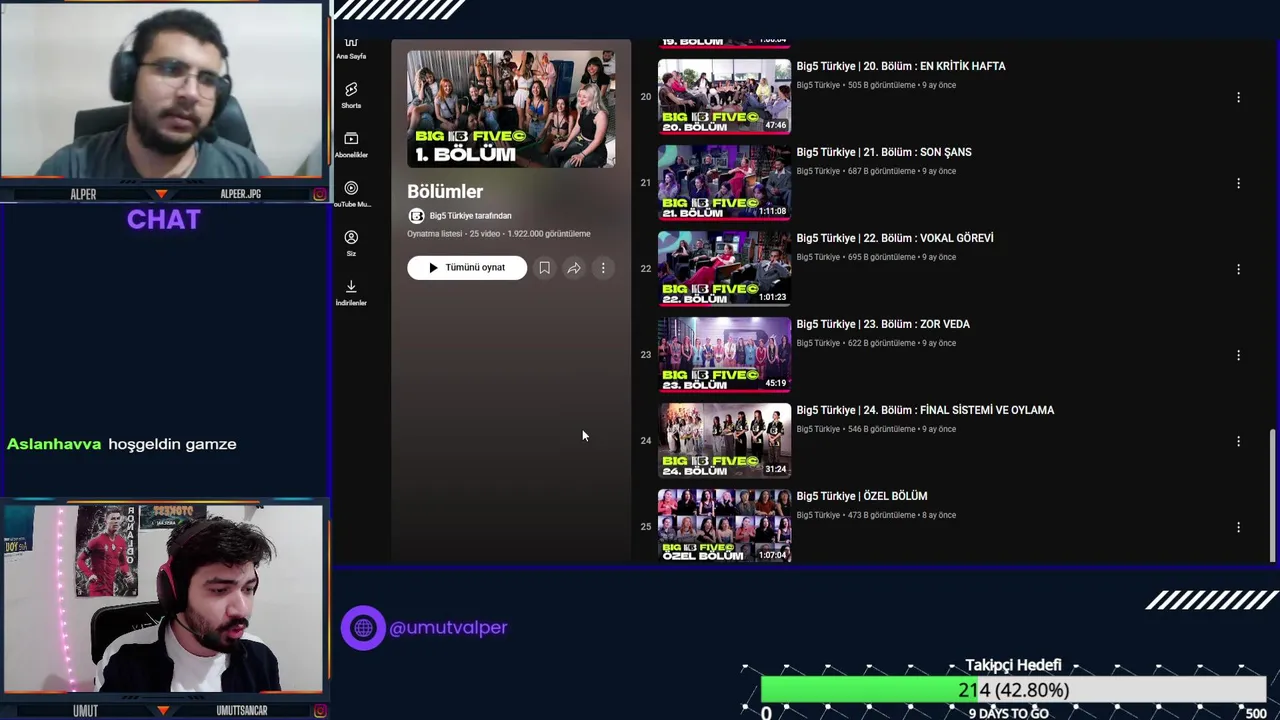Click the 9 DAYS TO GO text
Image resolution: width=1280 pixels, height=720 pixels.
coord(1009,713)
